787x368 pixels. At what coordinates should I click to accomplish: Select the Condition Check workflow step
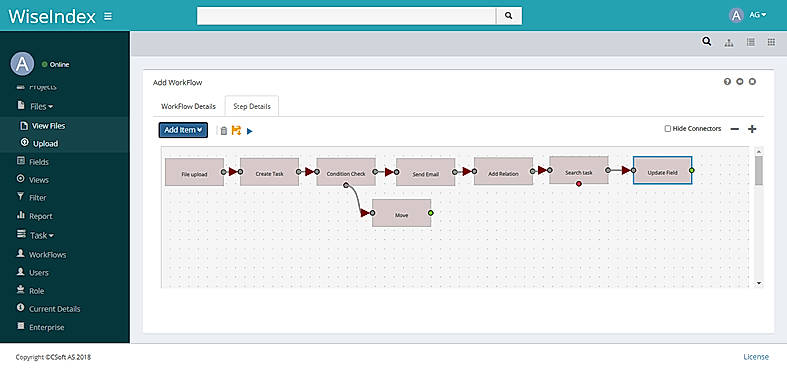click(346, 172)
